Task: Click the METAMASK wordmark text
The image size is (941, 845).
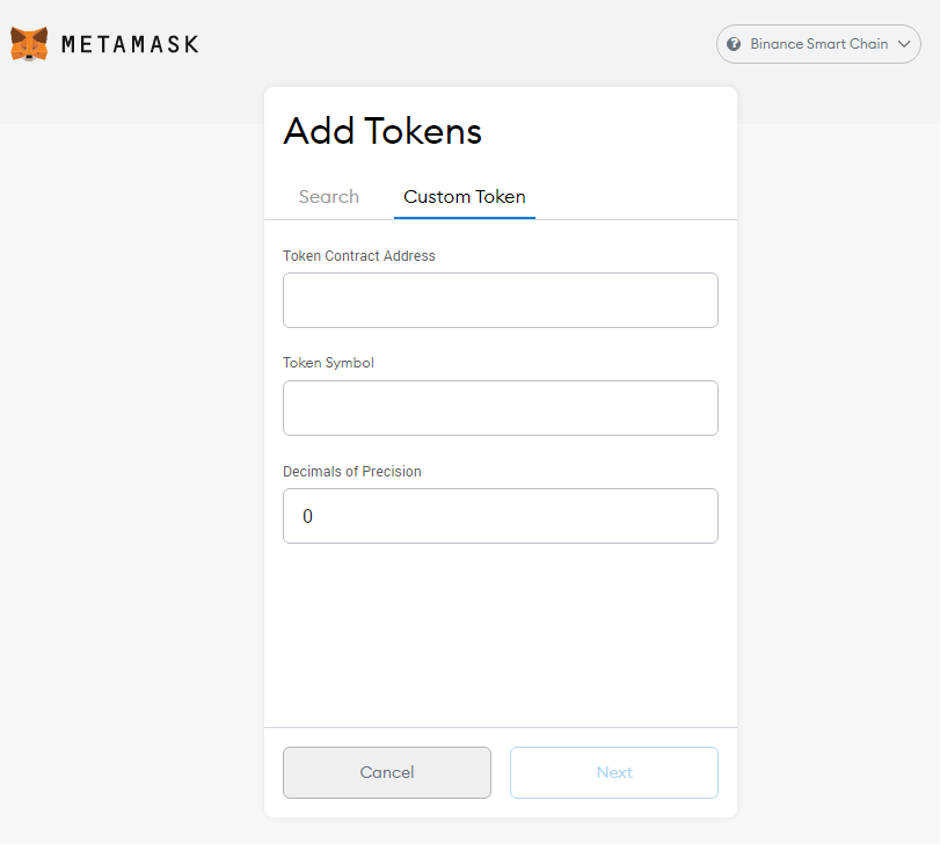Action: 130,44
